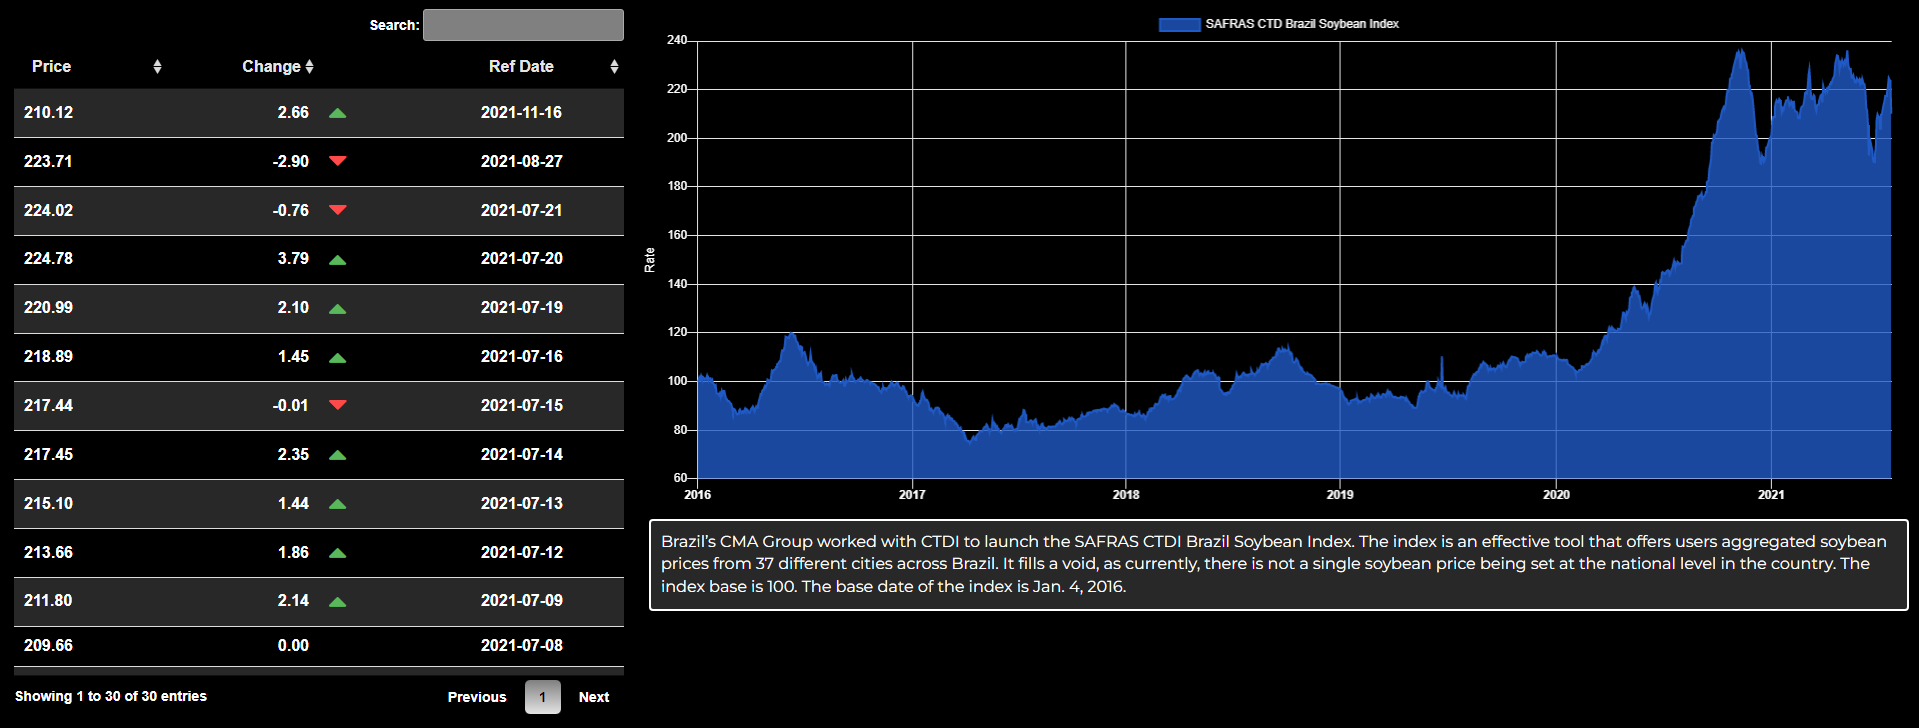The height and width of the screenshot is (728, 1919).
Task: Click the index description text box
Action: pos(1278,564)
